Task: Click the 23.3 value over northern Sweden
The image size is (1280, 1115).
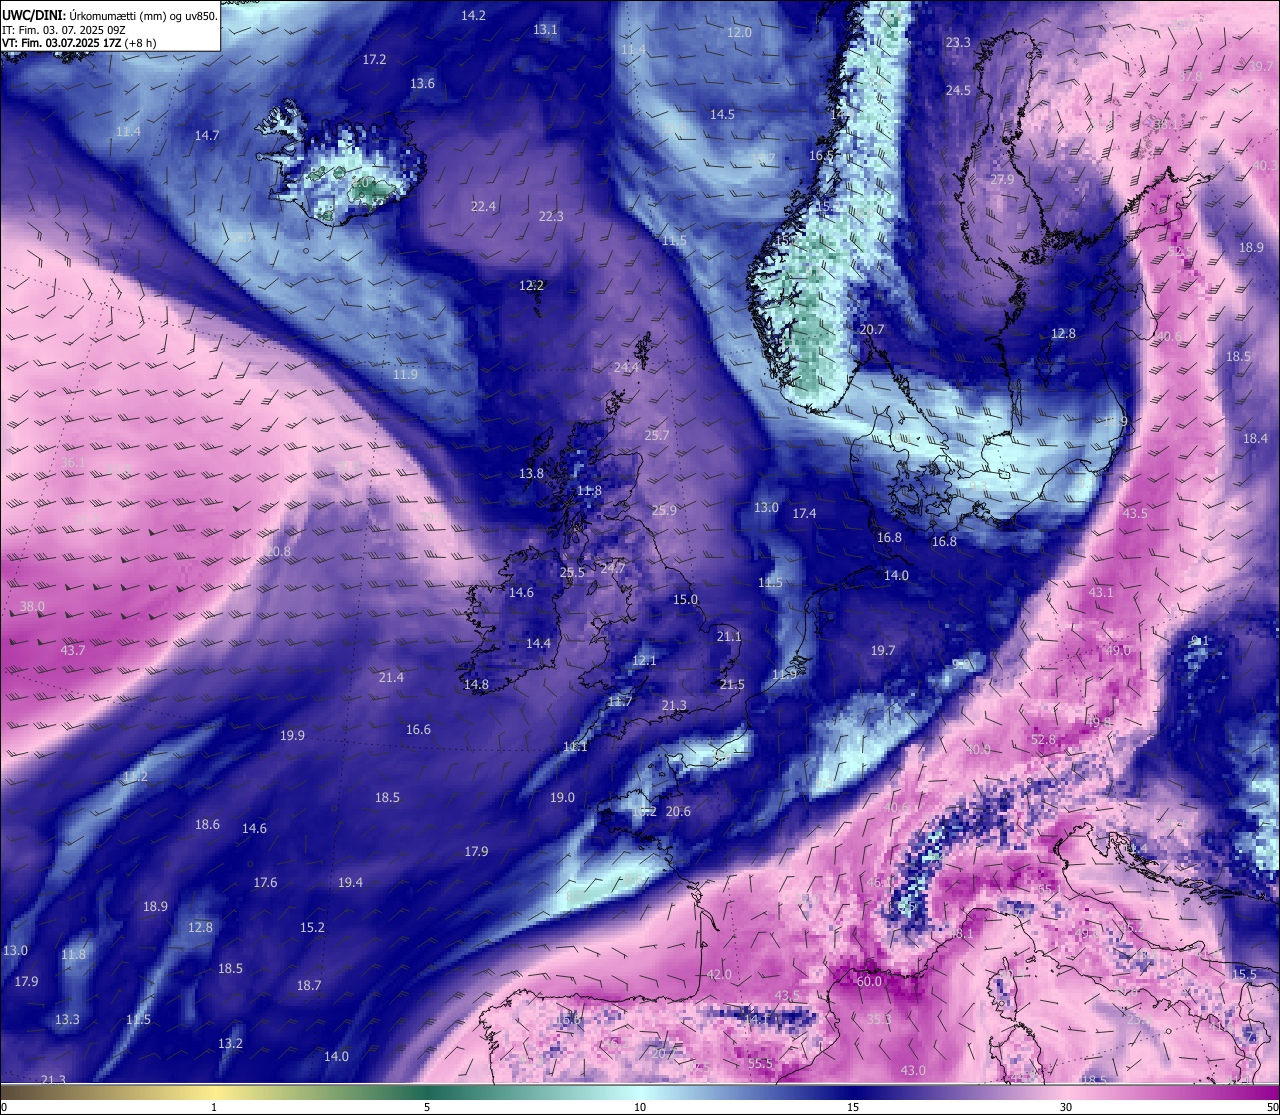Action: pos(958,42)
